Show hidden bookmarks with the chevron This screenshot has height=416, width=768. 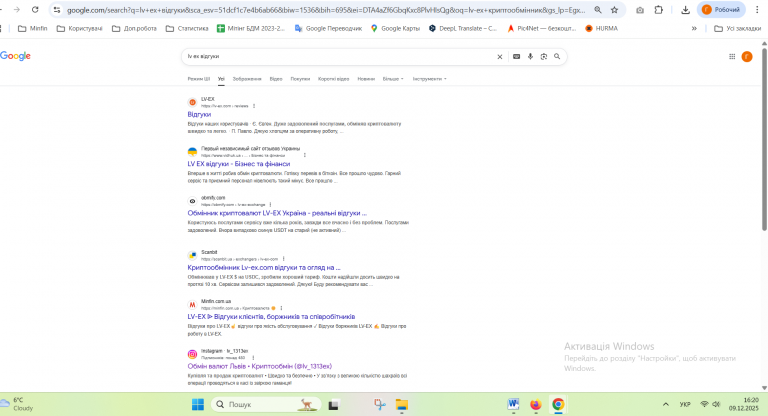(x=694, y=28)
